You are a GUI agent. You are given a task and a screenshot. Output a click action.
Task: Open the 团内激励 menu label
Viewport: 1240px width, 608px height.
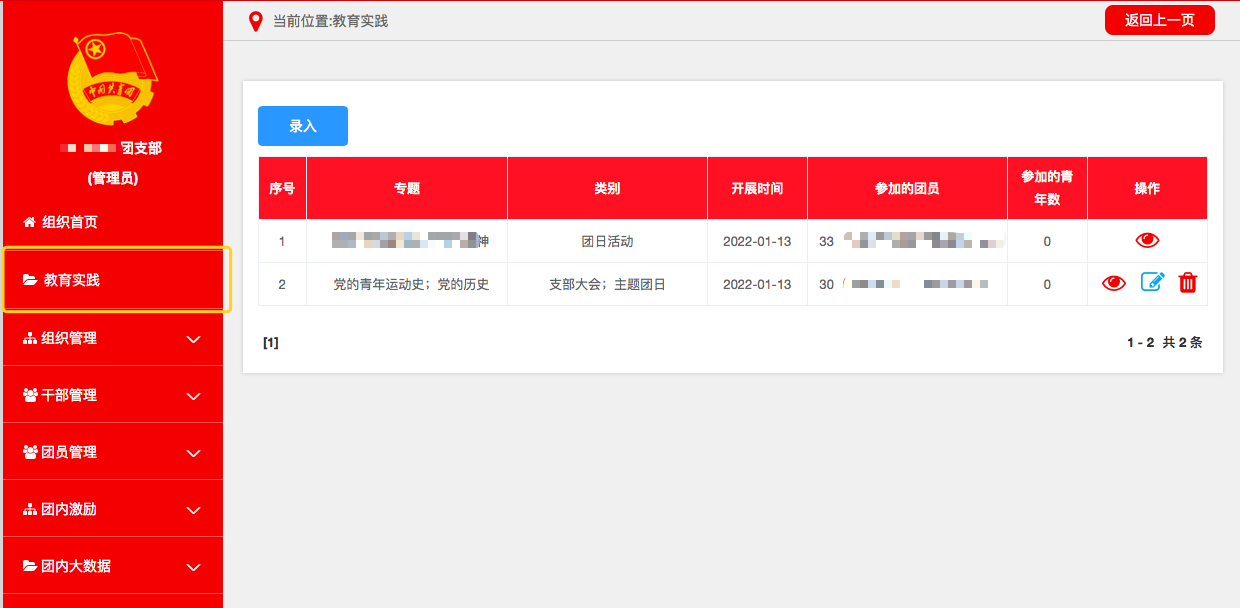69,509
